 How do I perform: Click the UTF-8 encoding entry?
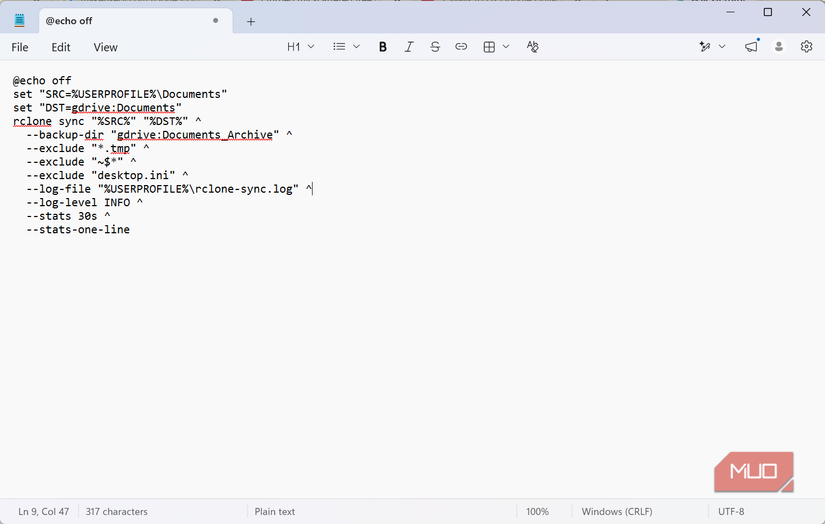(x=731, y=511)
